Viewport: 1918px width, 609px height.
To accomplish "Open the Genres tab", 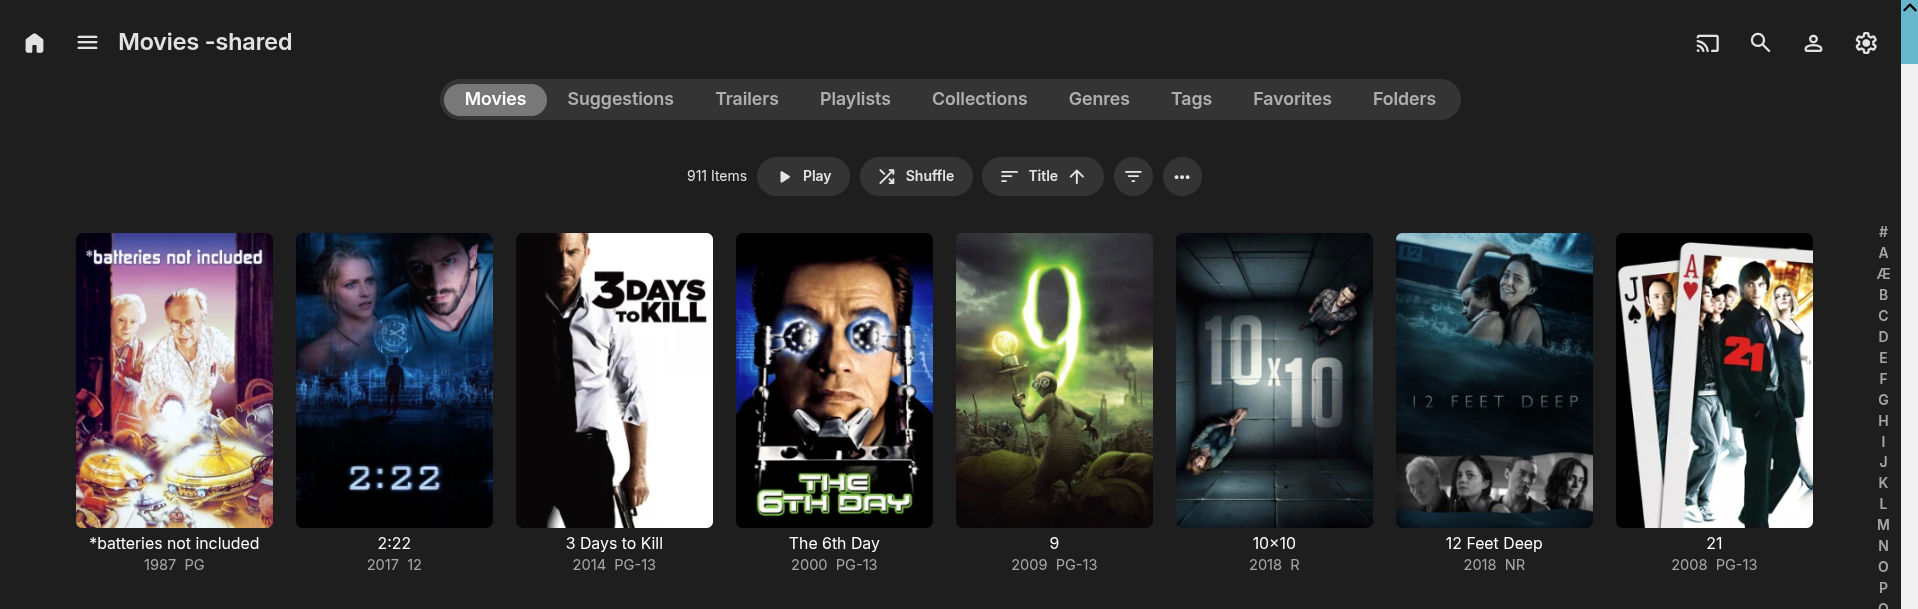I will coord(1099,99).
